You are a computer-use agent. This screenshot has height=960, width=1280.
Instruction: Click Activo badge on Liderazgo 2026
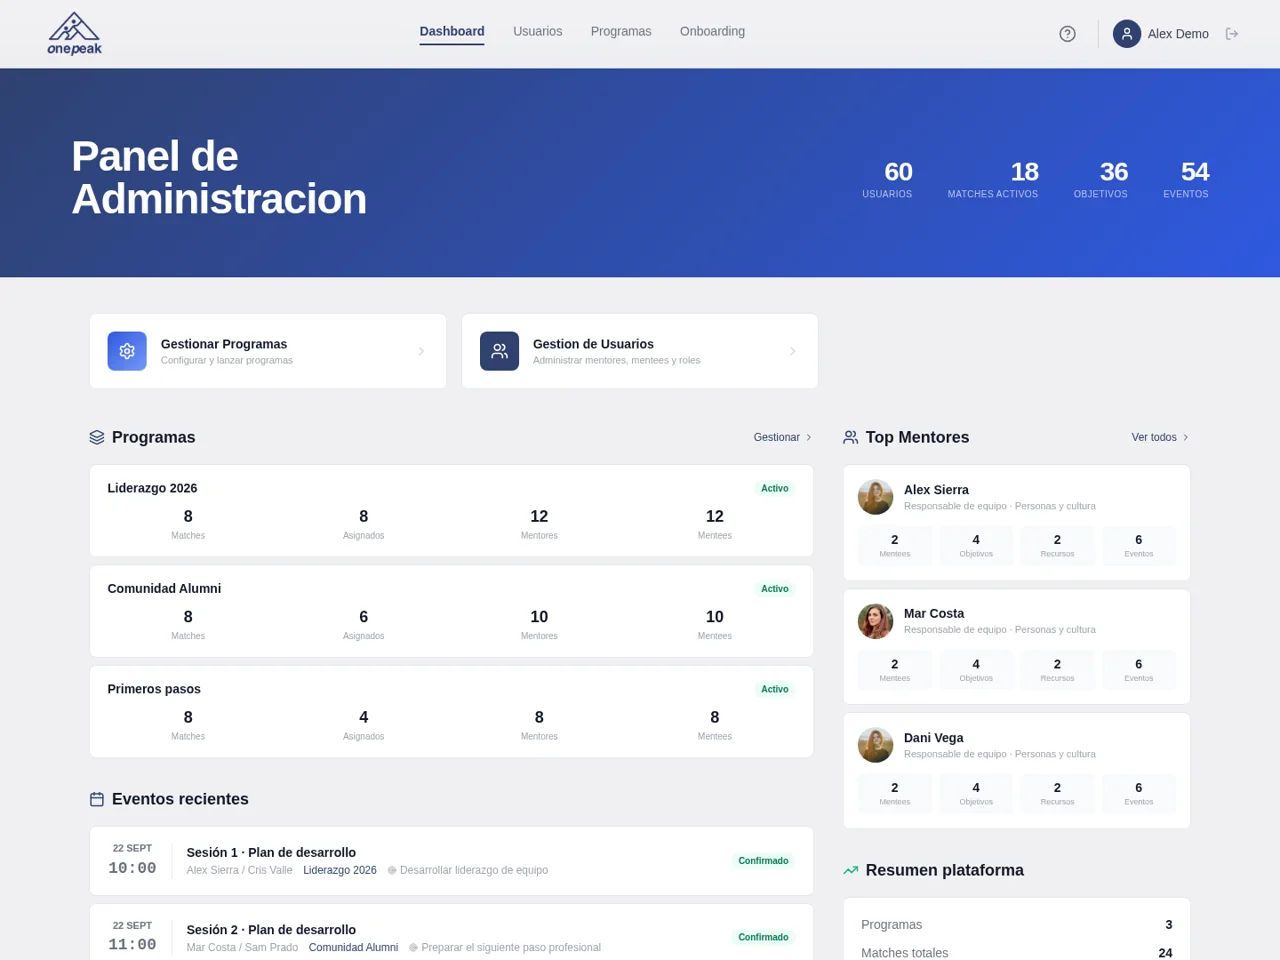tap(775, 488)
